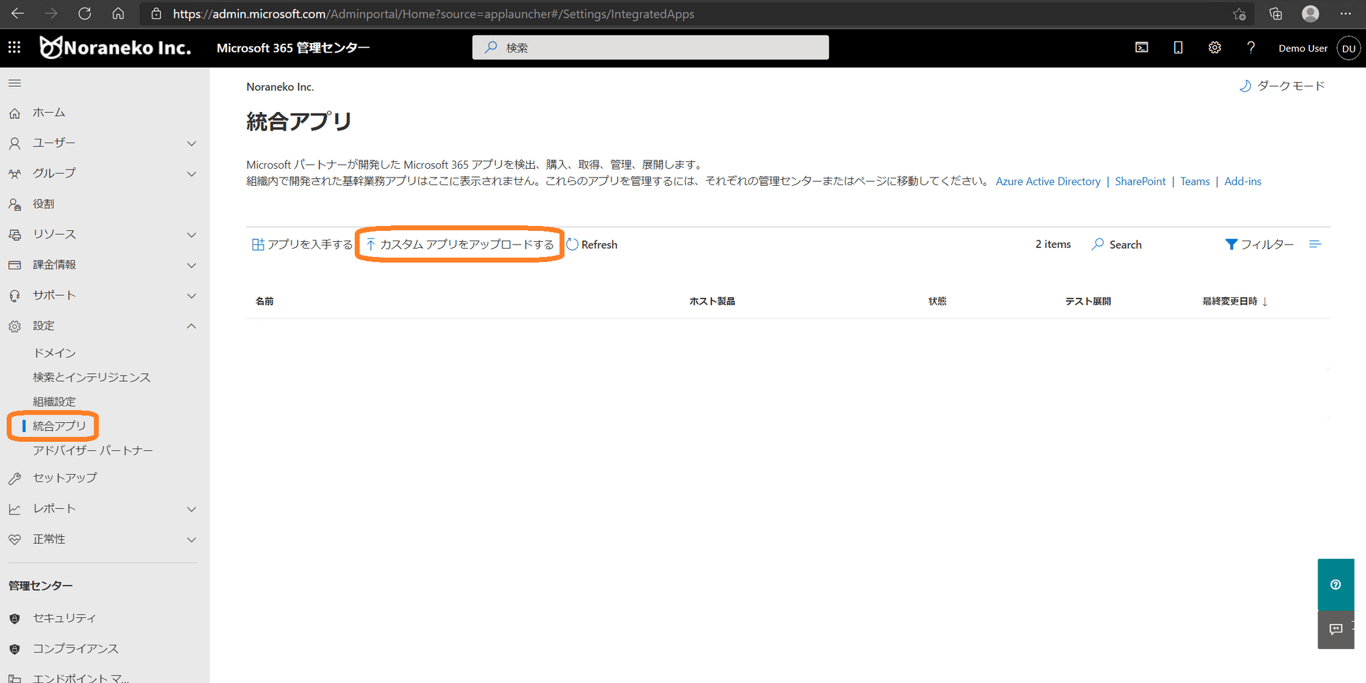Collapse the navigation hamburger menu
Image resolution: width=1366 pixels, height=683 pixels.
(x=14, y=83)
